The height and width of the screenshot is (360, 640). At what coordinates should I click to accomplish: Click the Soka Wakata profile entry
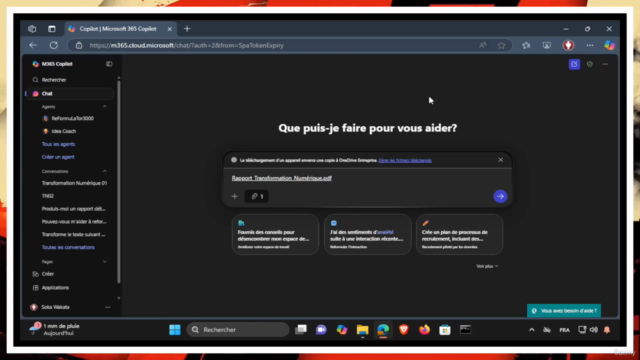[x=55, y=307]
